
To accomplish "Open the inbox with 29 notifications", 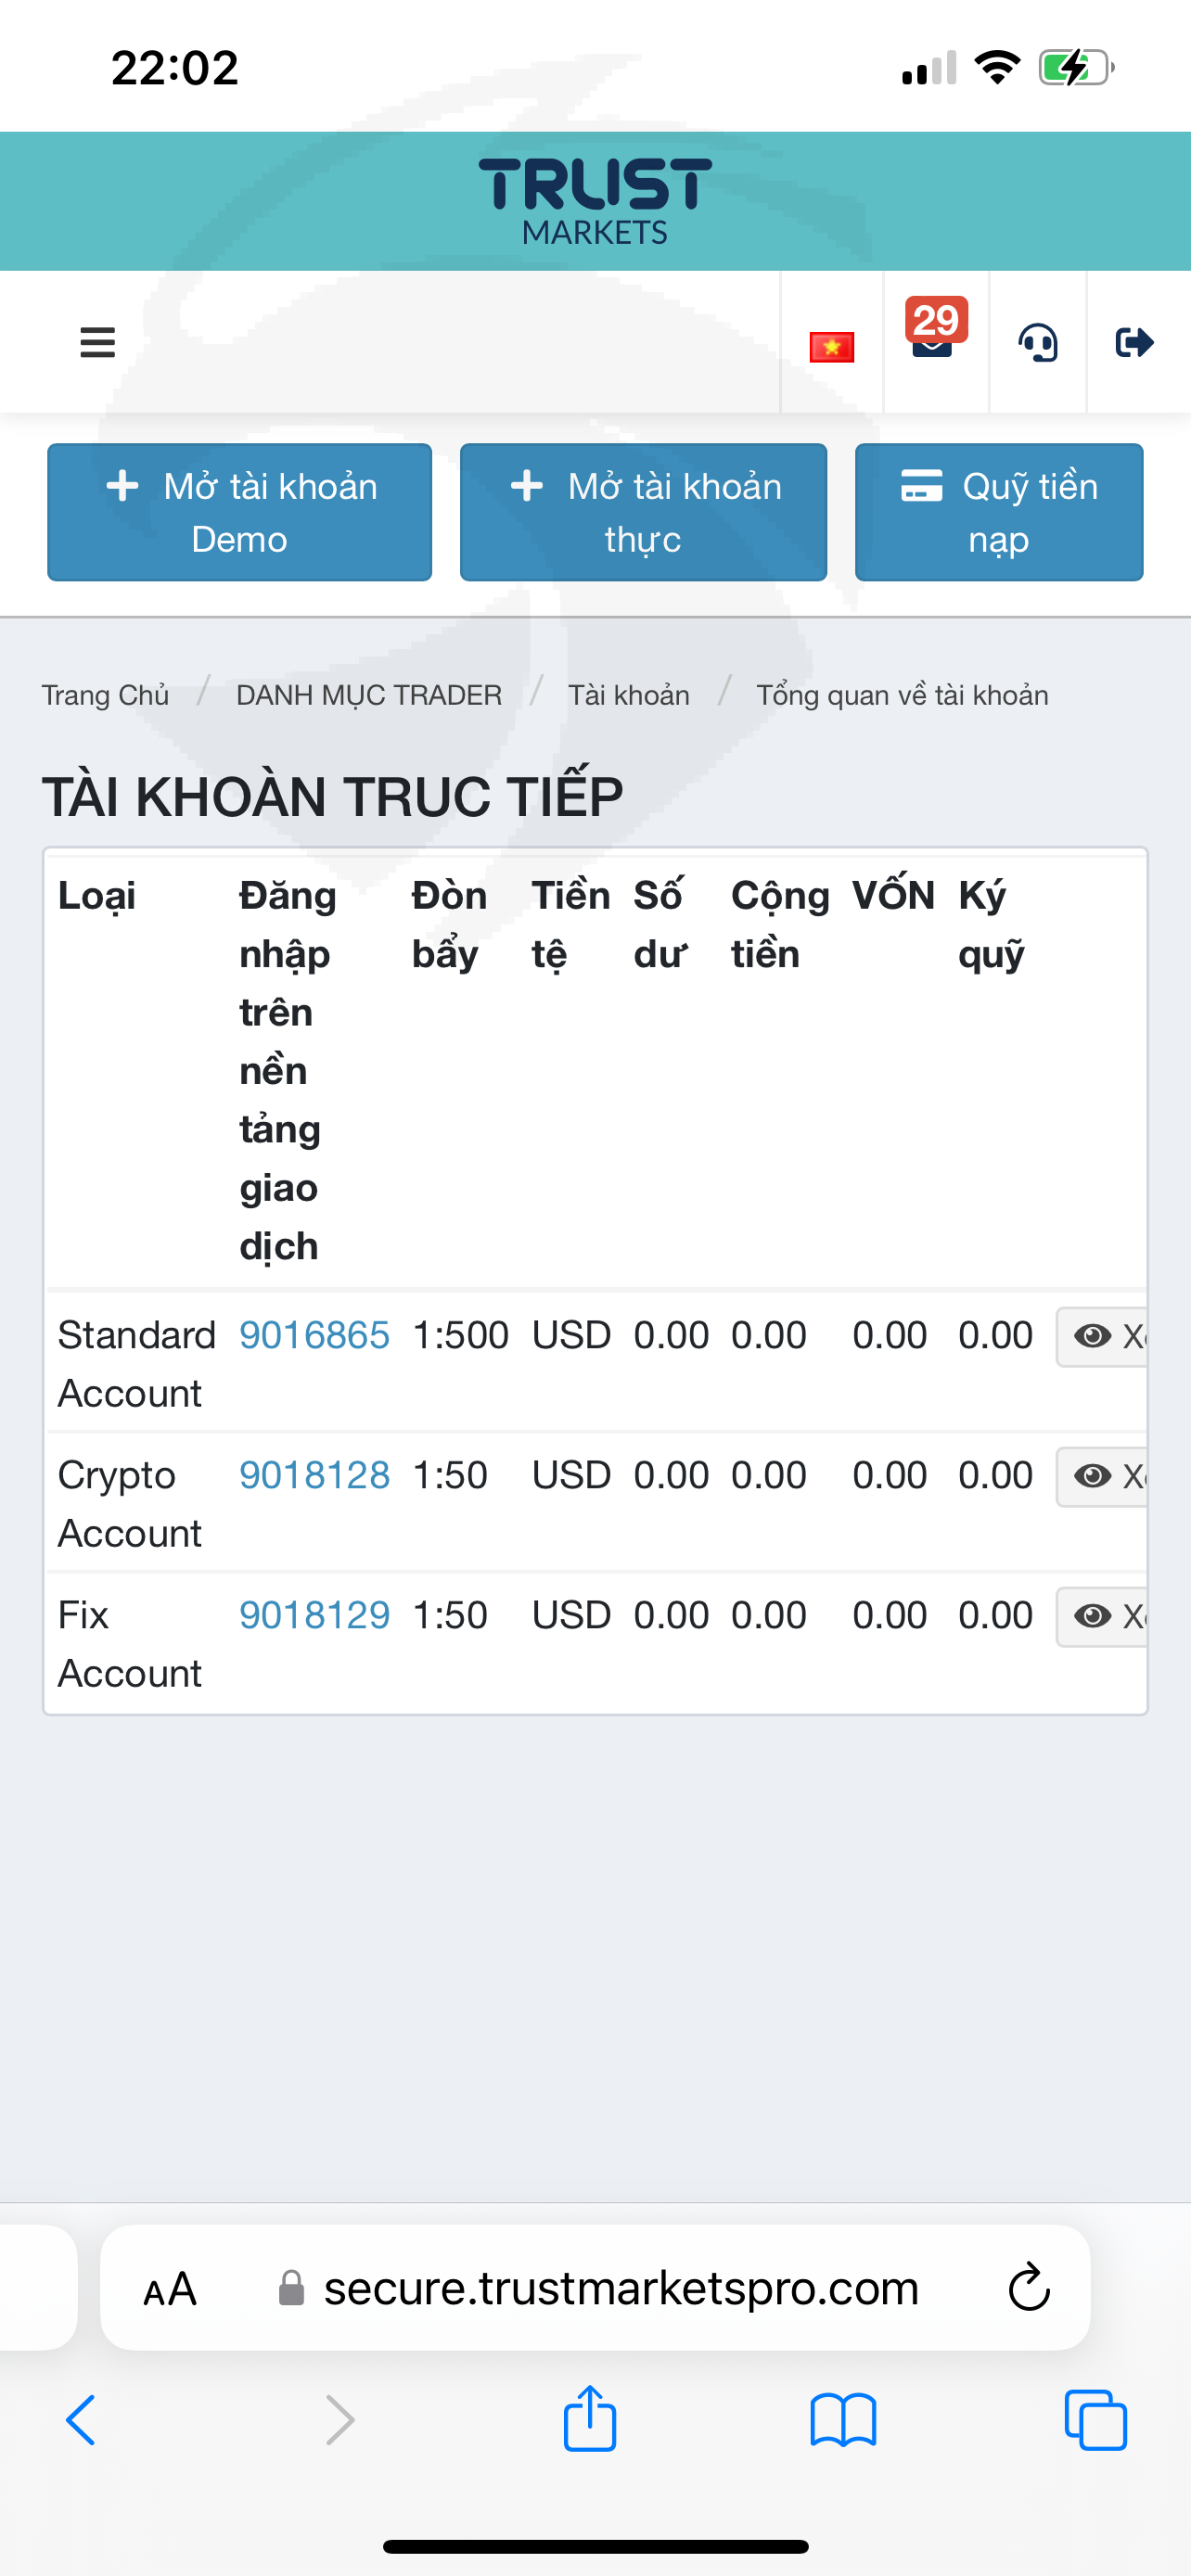I will [x=933, y=340].
